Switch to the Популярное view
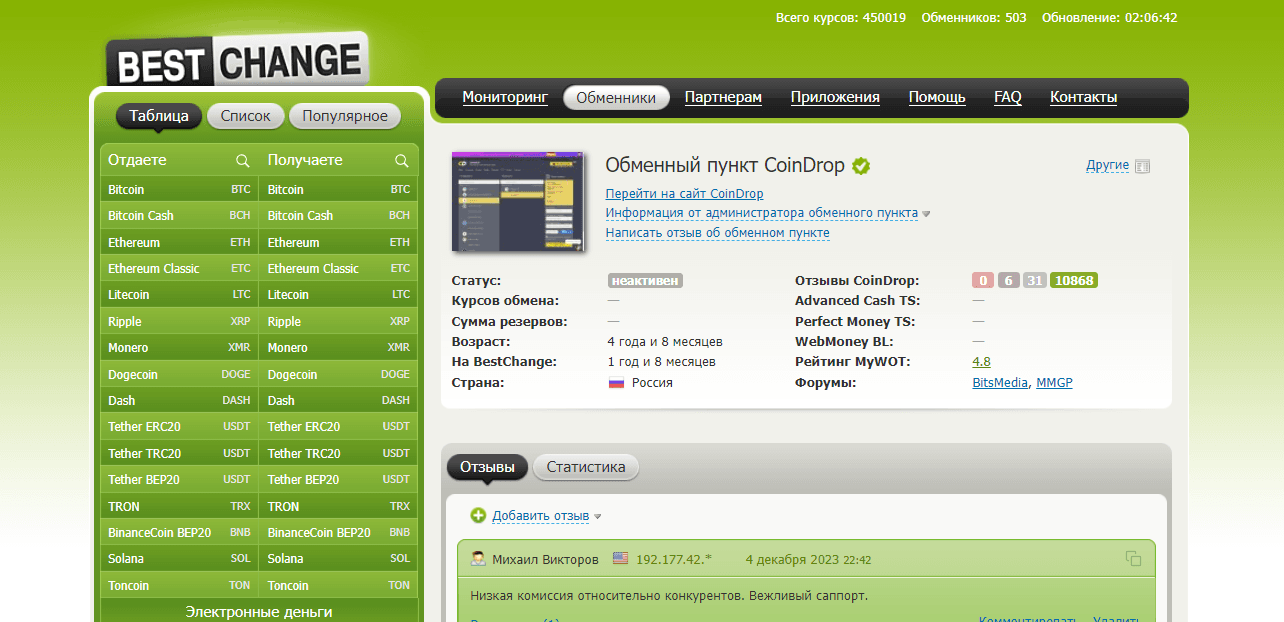 pyautogui.click(x=345, y=116)
